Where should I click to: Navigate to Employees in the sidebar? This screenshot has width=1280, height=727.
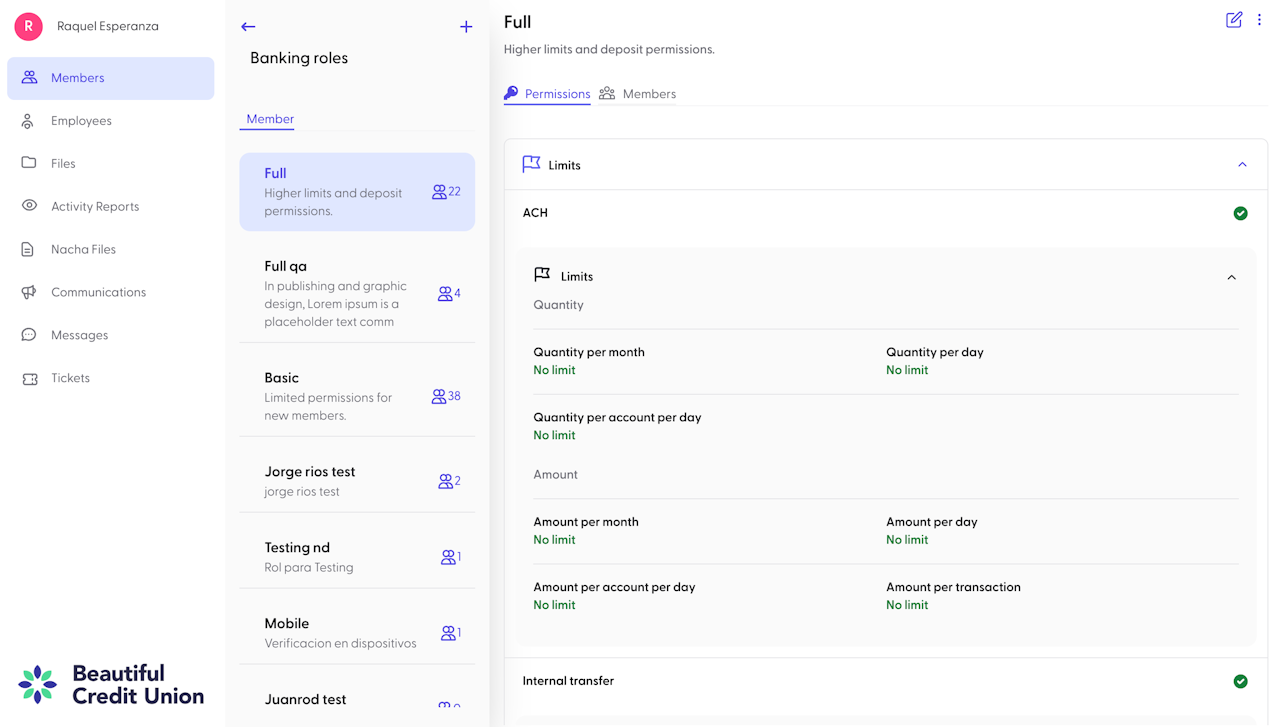pyautogui.click(x=81, y=121)
